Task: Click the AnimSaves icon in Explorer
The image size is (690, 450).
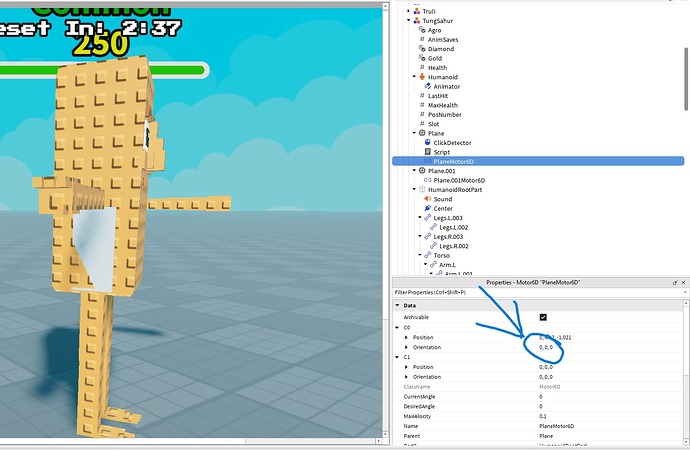Action: coord(422,39)
